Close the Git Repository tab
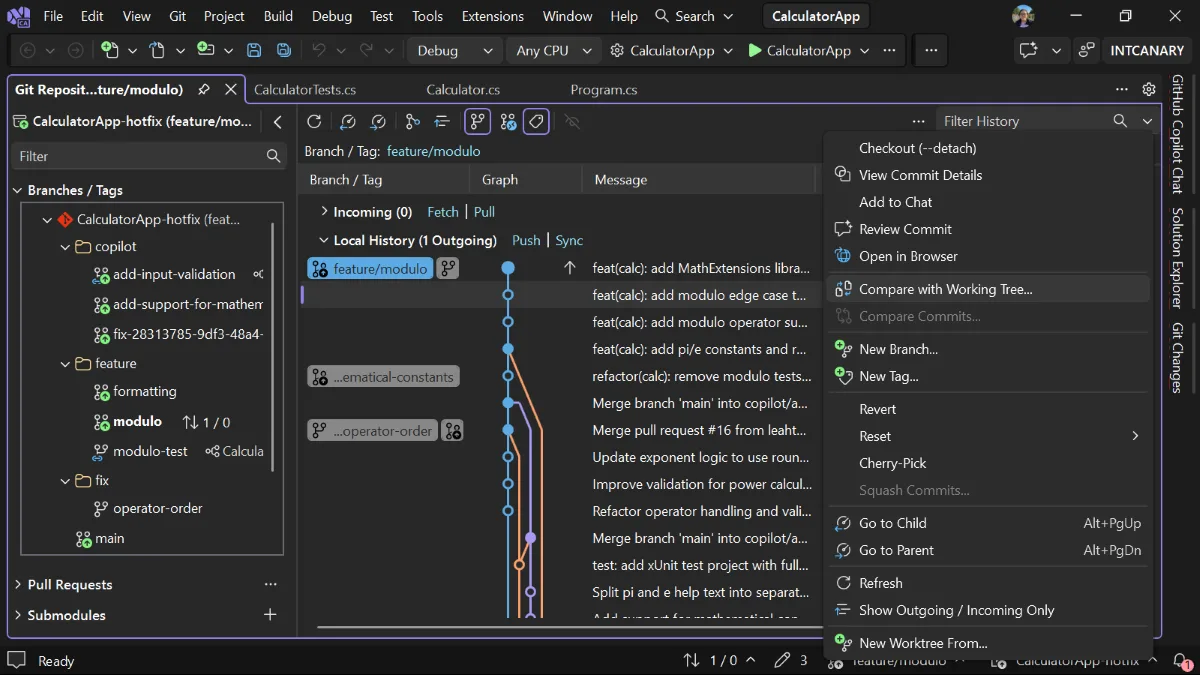This screenshot has height=675, width=1200. (231, 89)
